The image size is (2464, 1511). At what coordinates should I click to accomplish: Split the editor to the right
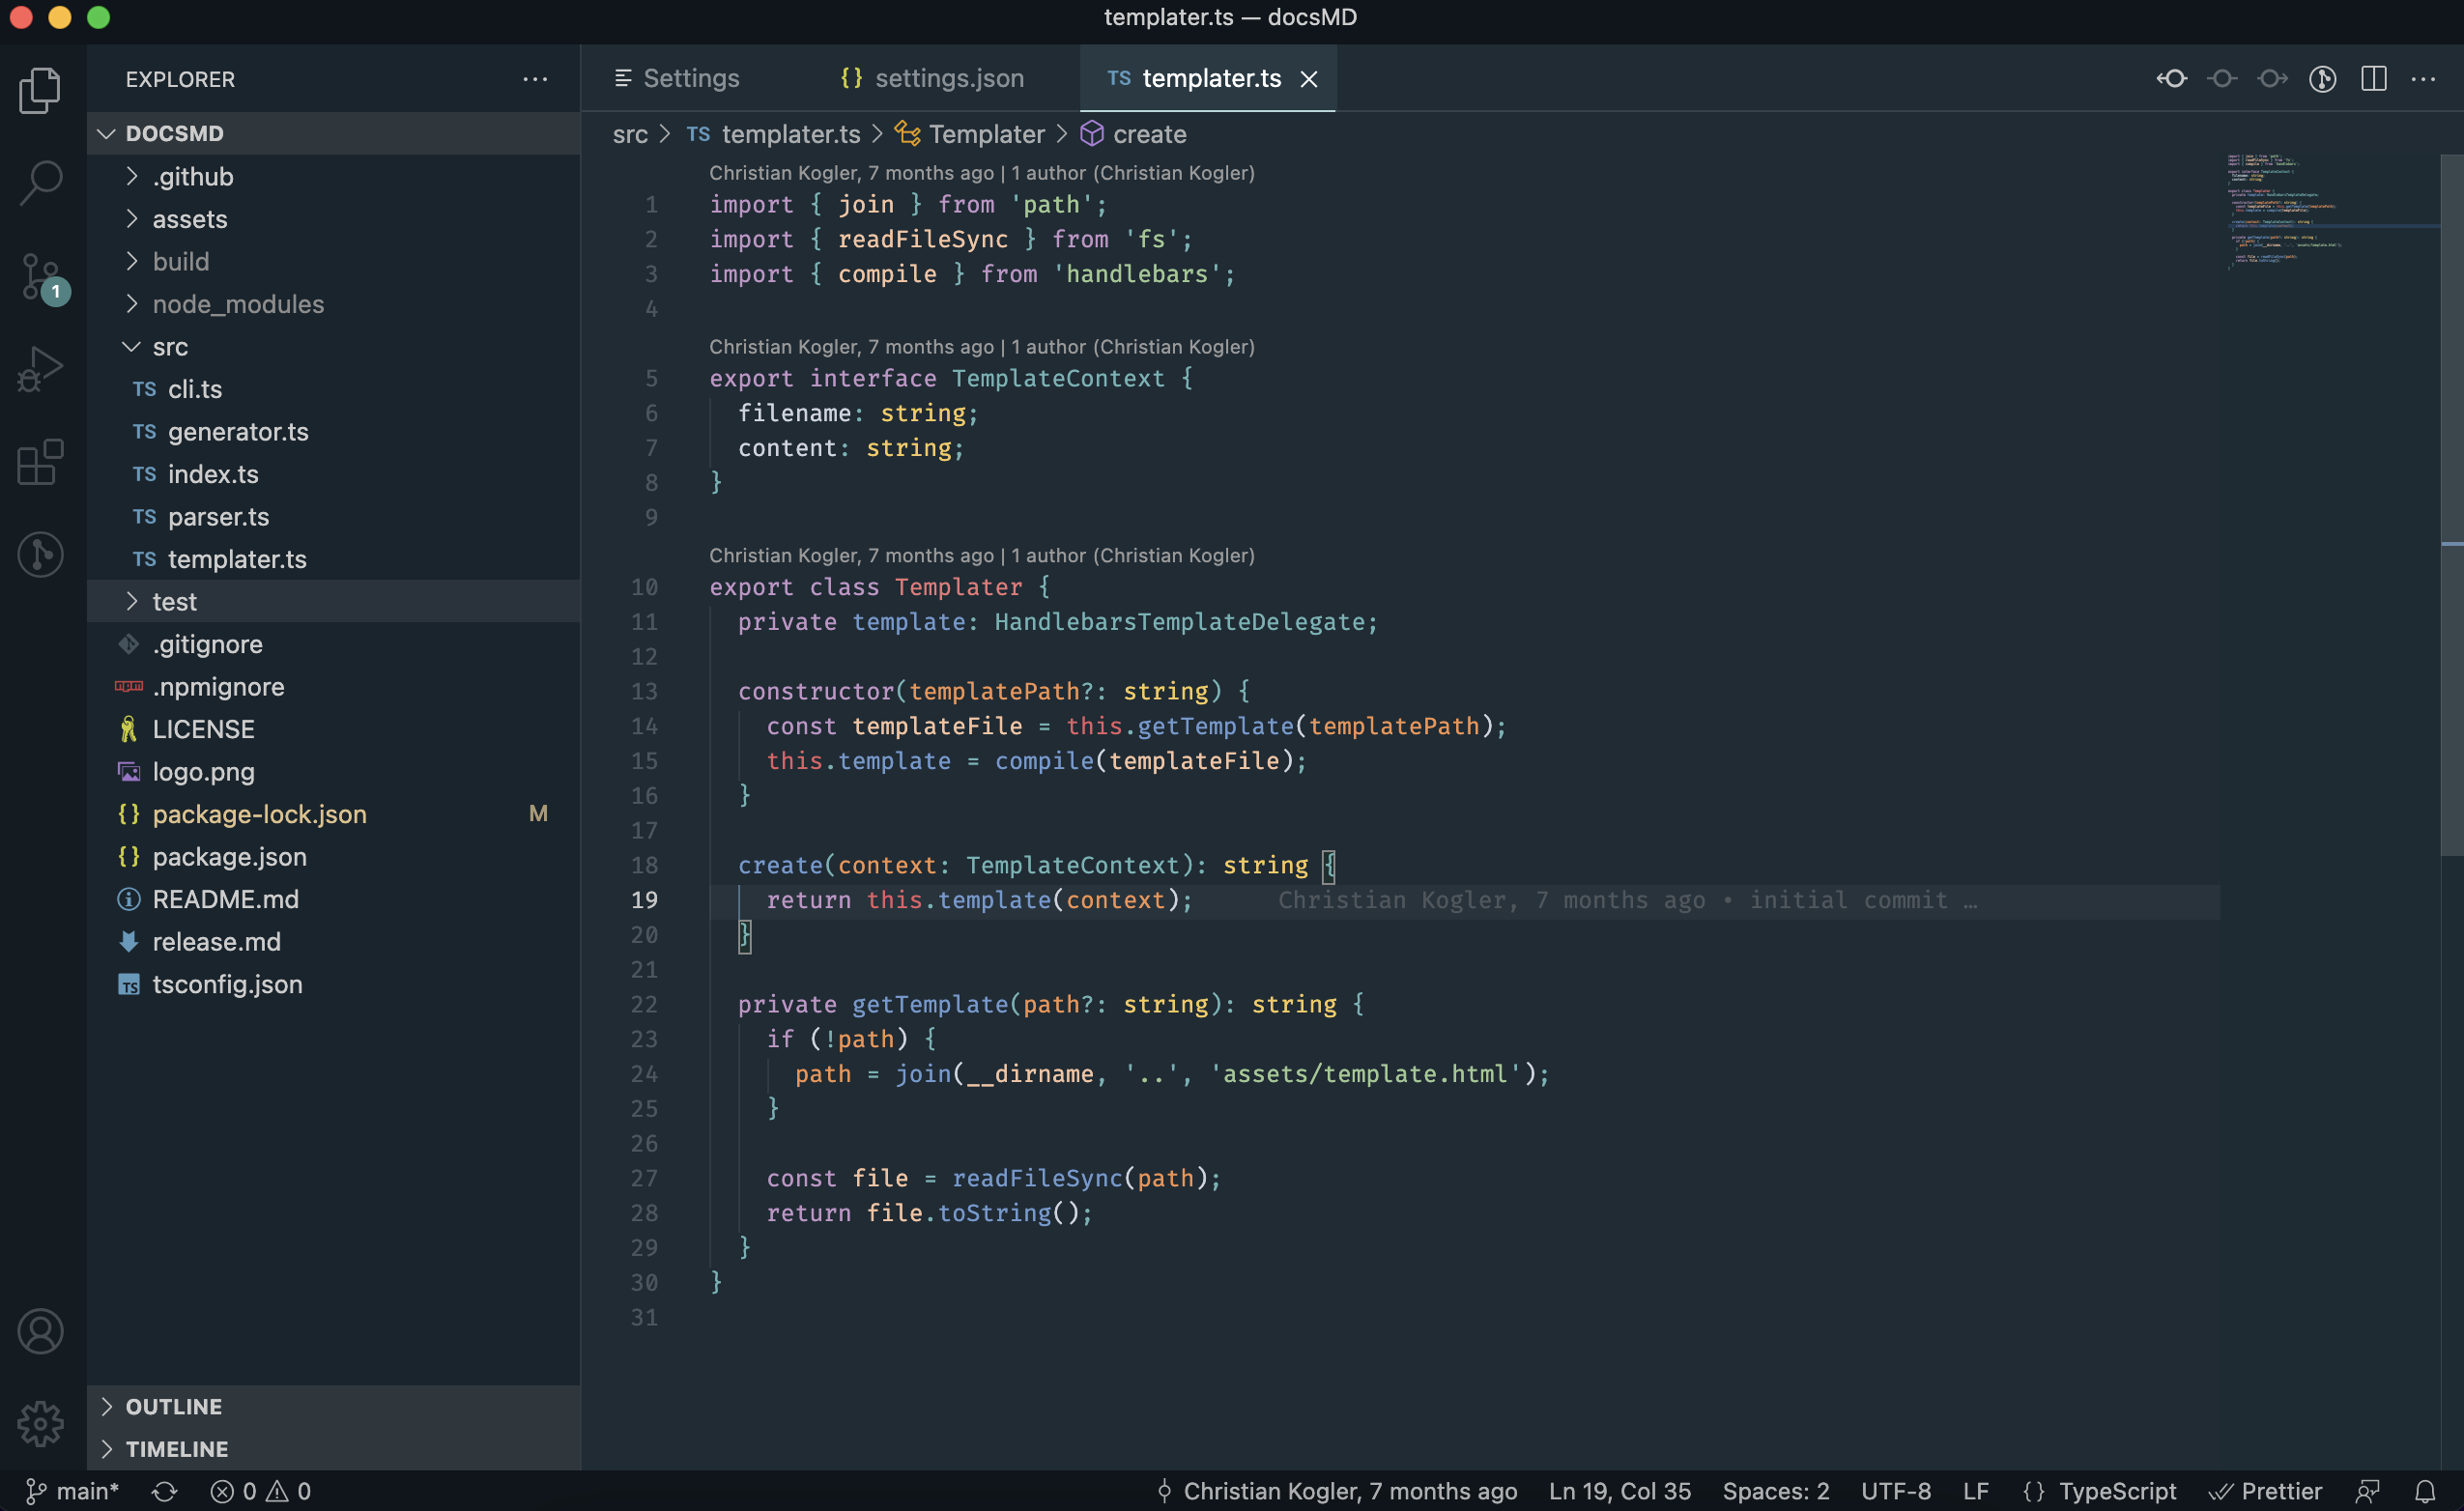[2373, 78]
